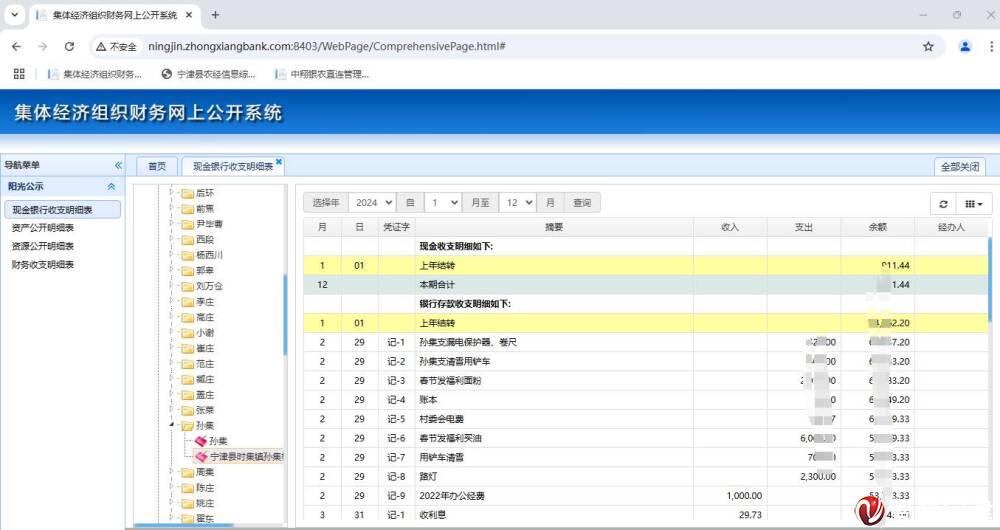
Task: Collapse the 导航菜单 sidebar using double-arrow icon
Action: (x=118, y=165)
